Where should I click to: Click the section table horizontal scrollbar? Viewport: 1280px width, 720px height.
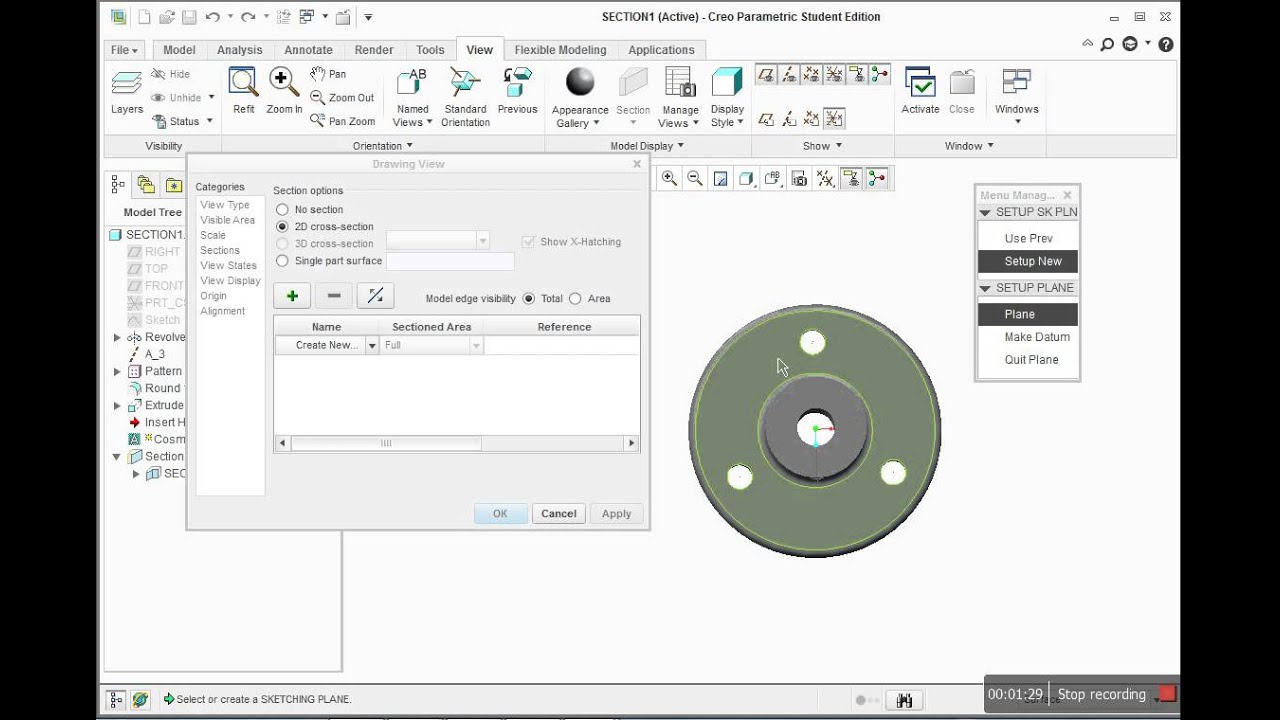pyautogui.click(x=385, y=443)
